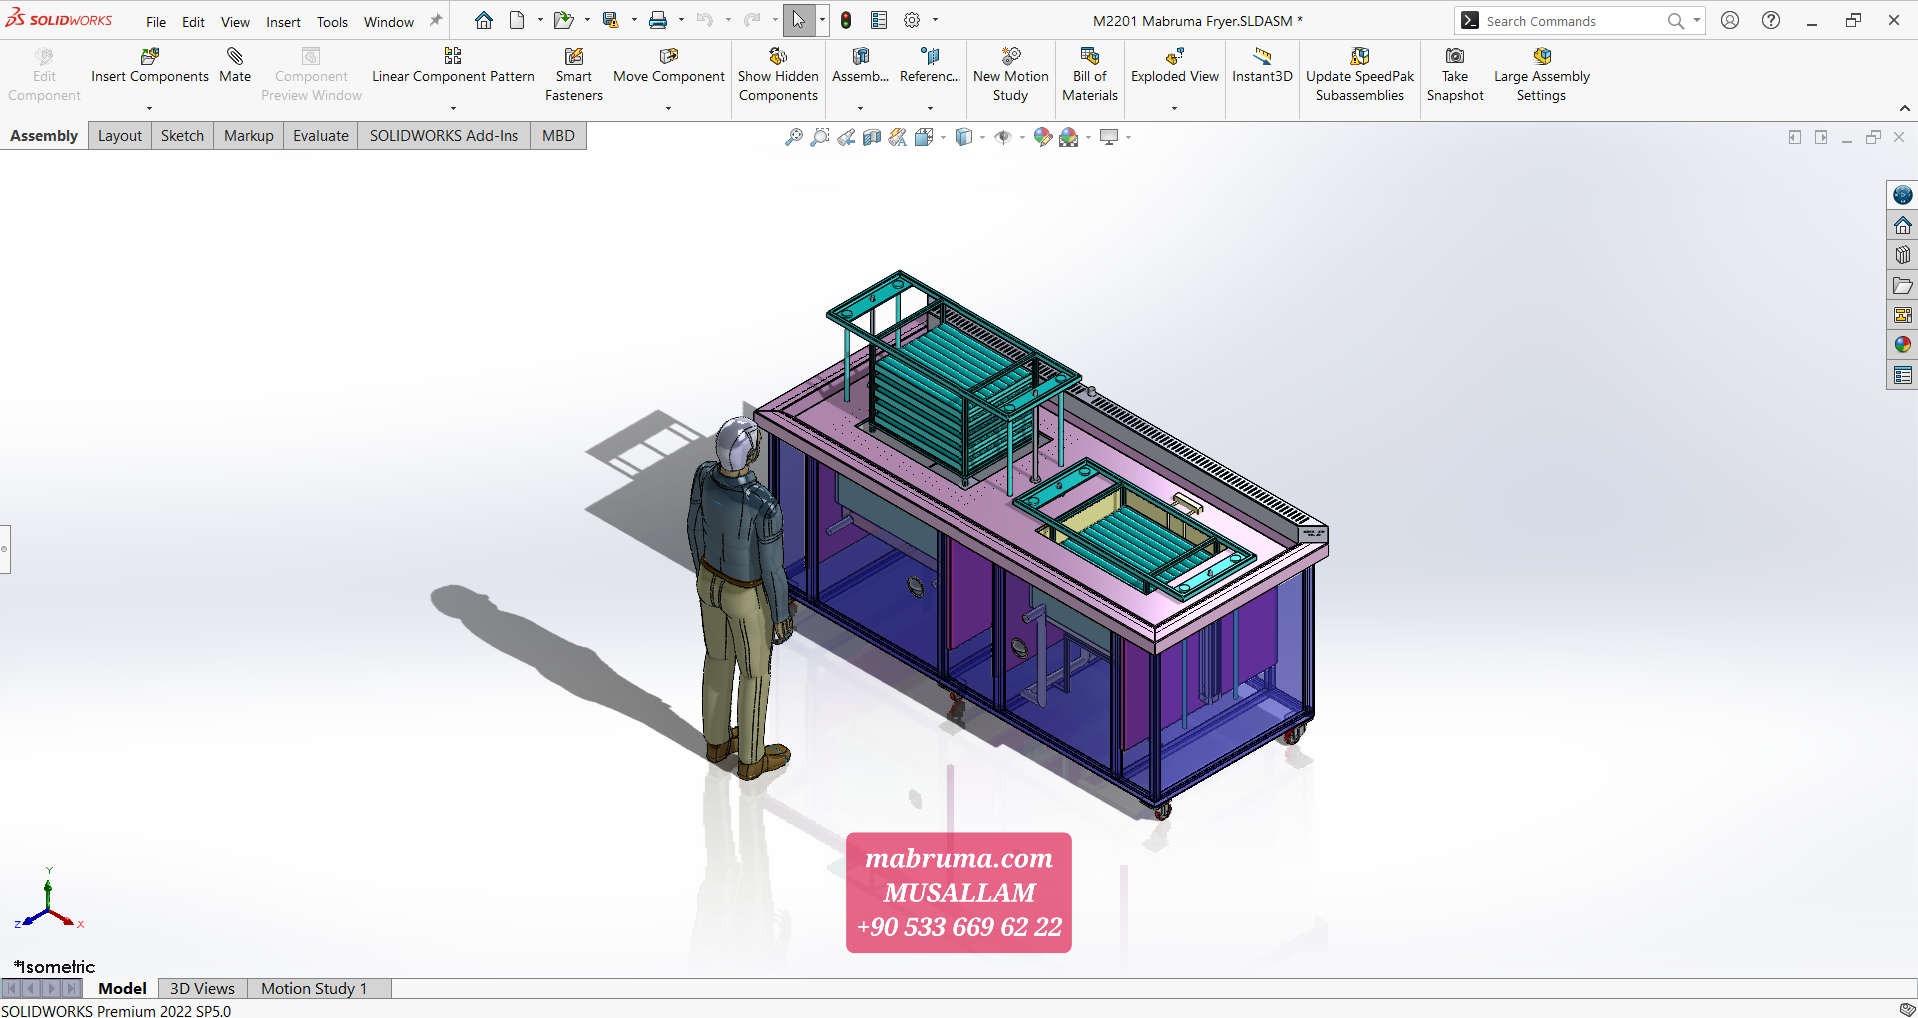The image size is (1918, 1018).
Task: Click Show Hidden Components
Action: pyautogui.click(x=778, y=75)
